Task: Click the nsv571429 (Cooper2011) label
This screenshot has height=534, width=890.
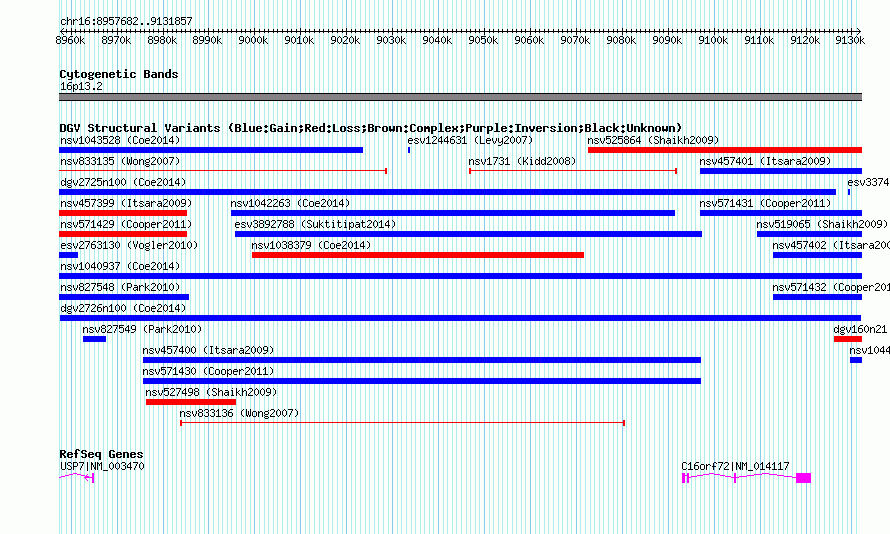Action: [126, 224]
